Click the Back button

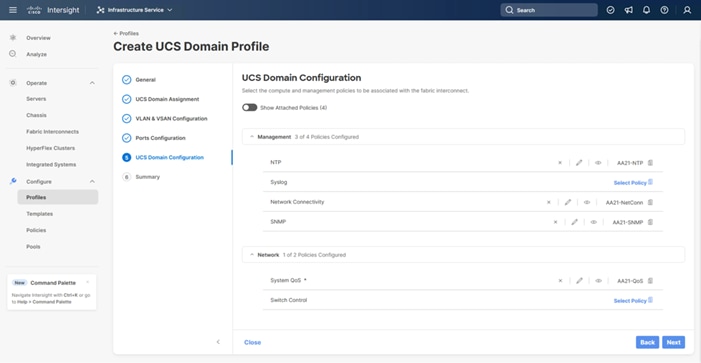pos(647,342)
